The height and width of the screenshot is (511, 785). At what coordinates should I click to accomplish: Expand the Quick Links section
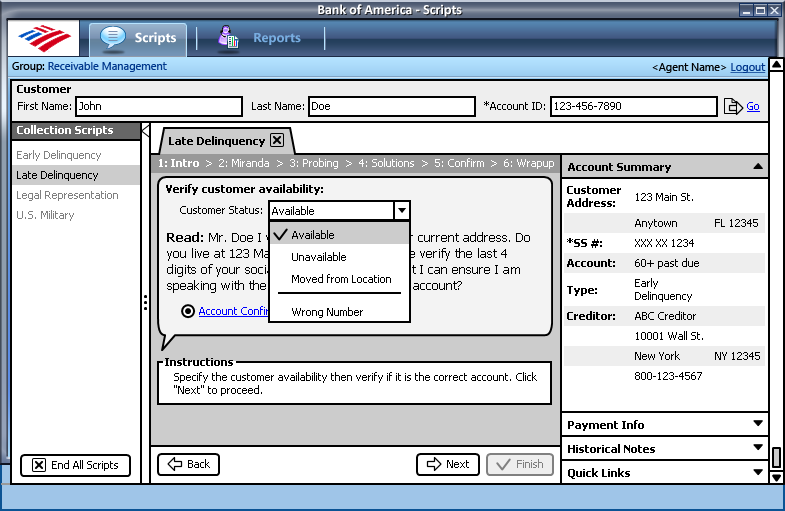758,472
